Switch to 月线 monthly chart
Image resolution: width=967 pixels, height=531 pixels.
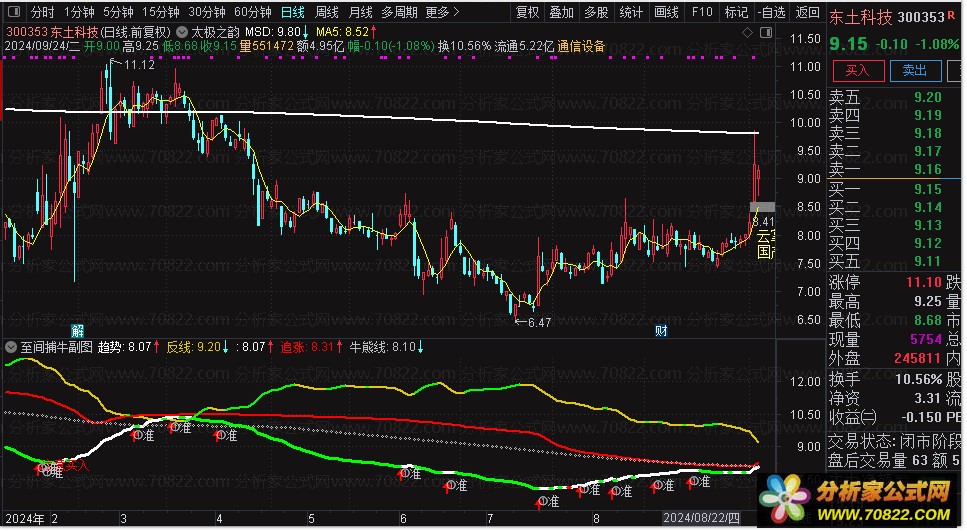click(361, 12)
